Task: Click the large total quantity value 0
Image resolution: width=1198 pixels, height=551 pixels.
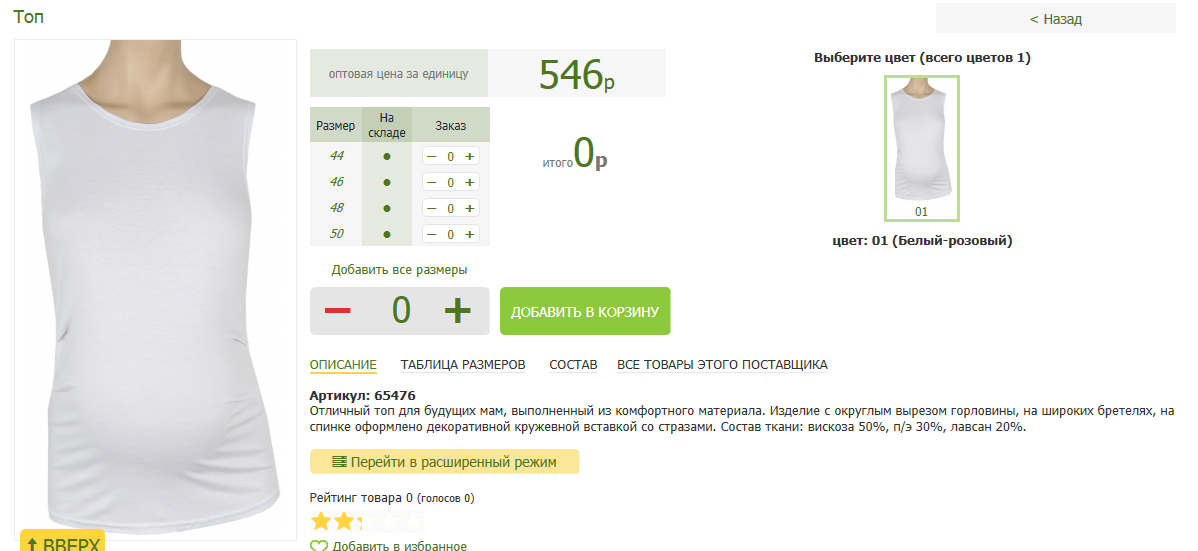Action: click(401, 310)
